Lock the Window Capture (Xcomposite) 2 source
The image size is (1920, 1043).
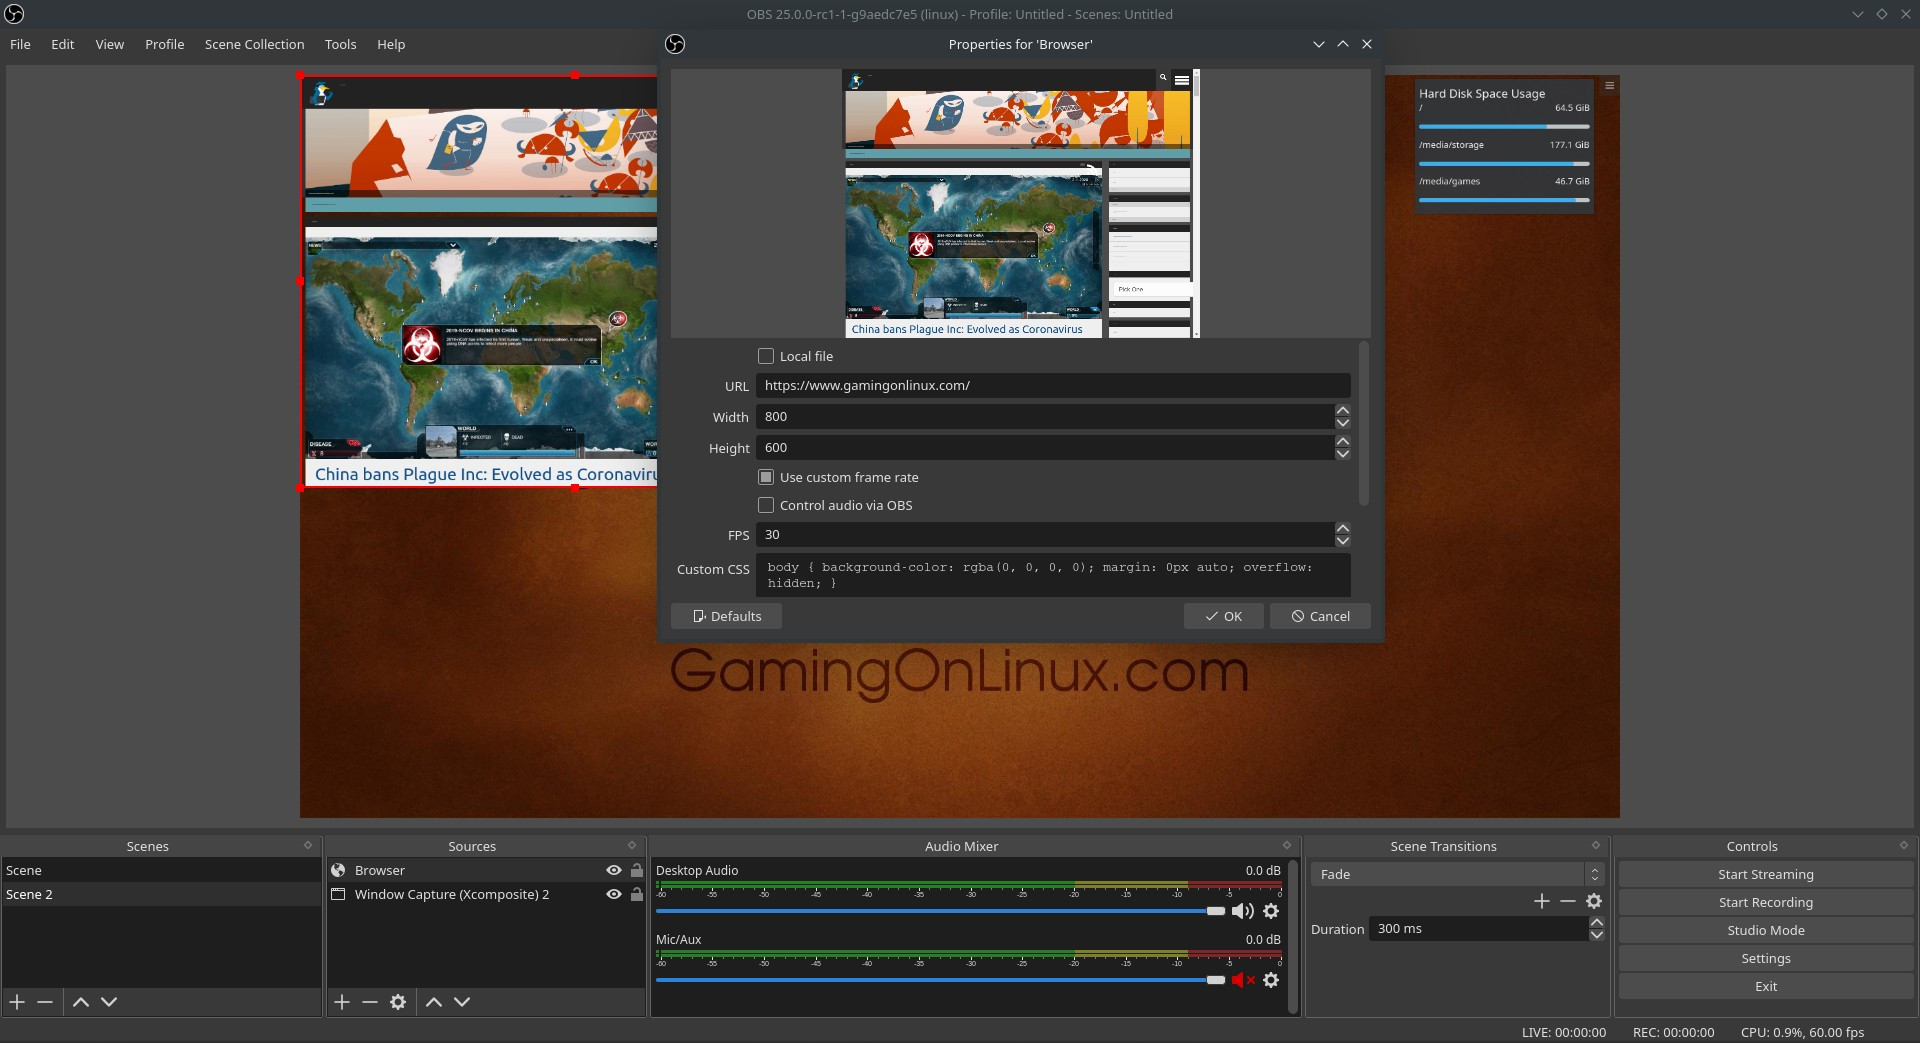click(637, 894)
